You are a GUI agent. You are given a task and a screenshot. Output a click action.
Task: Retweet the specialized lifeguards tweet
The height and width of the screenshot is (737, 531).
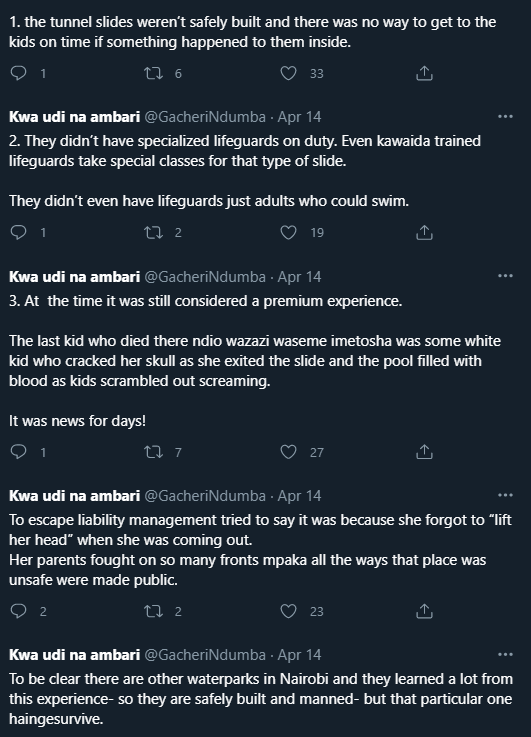point(153,232)
